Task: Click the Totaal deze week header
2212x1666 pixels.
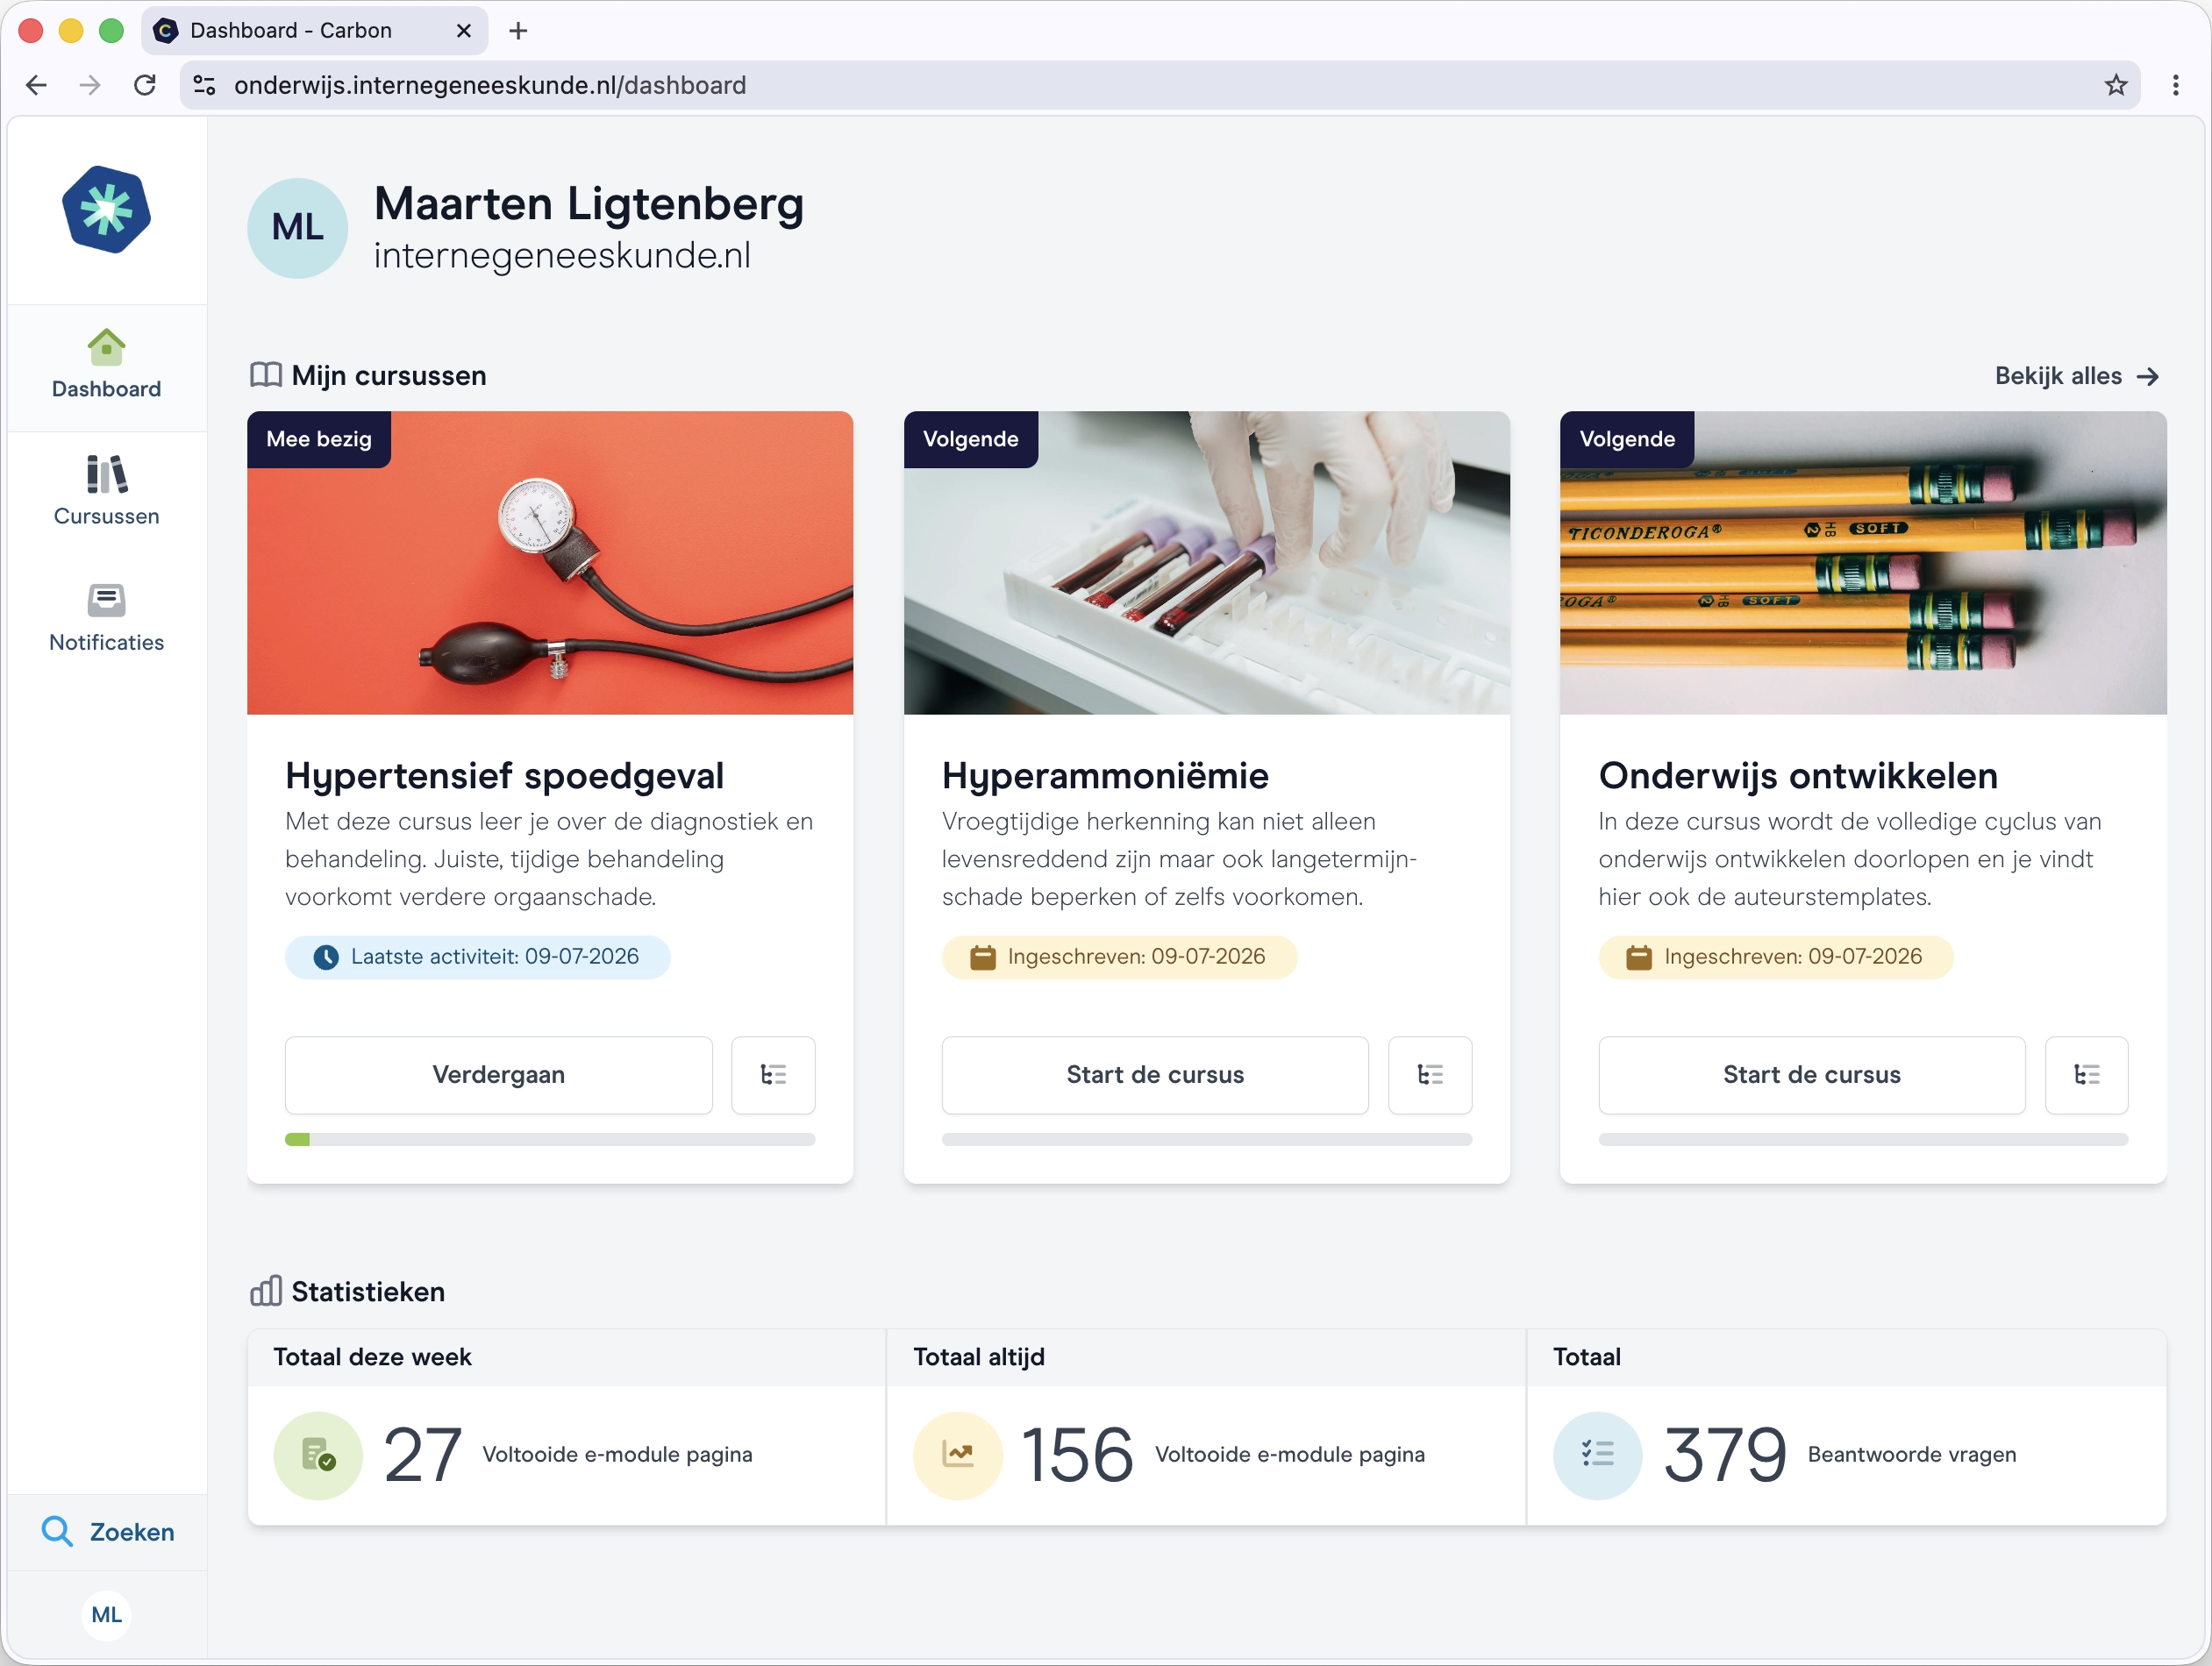Action: pos(372,1356)
